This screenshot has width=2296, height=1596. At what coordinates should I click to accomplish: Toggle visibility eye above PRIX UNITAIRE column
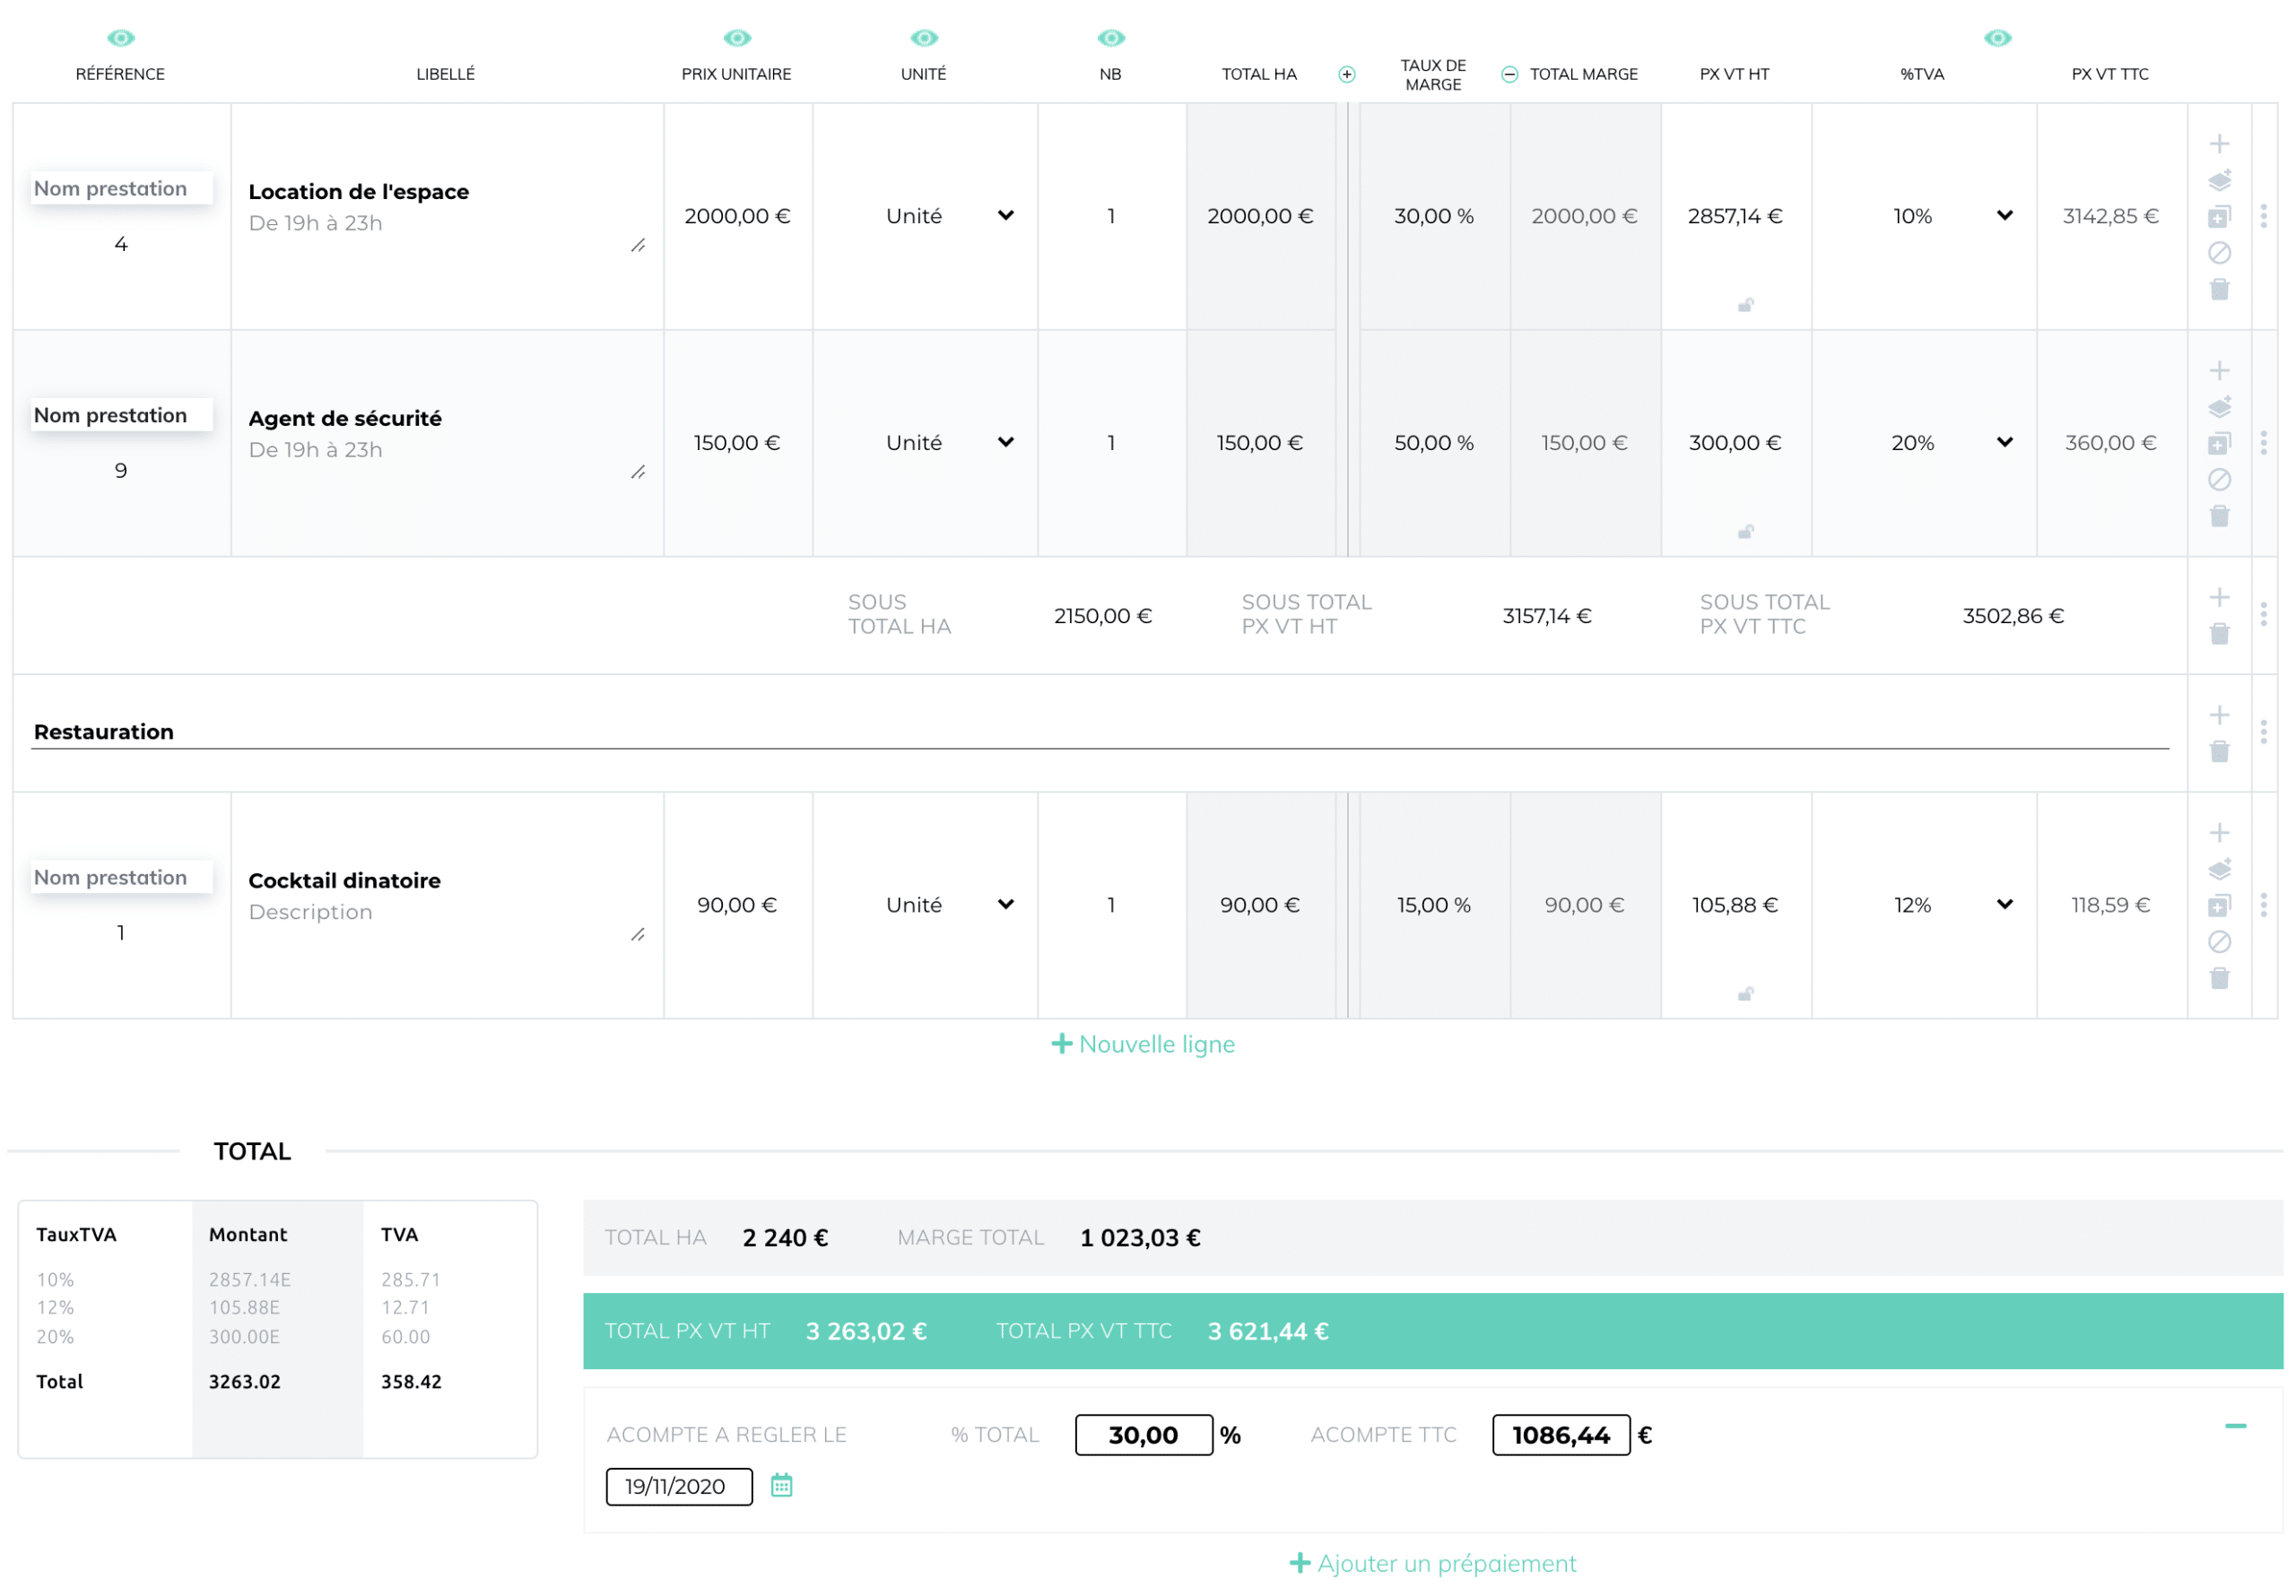[737, 38]
